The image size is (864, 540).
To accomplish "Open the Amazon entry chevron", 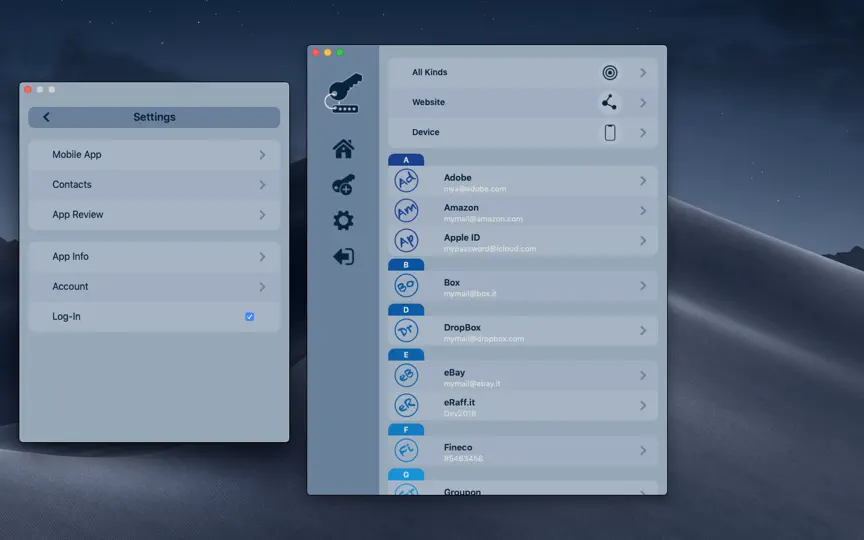I will point(643,210).
